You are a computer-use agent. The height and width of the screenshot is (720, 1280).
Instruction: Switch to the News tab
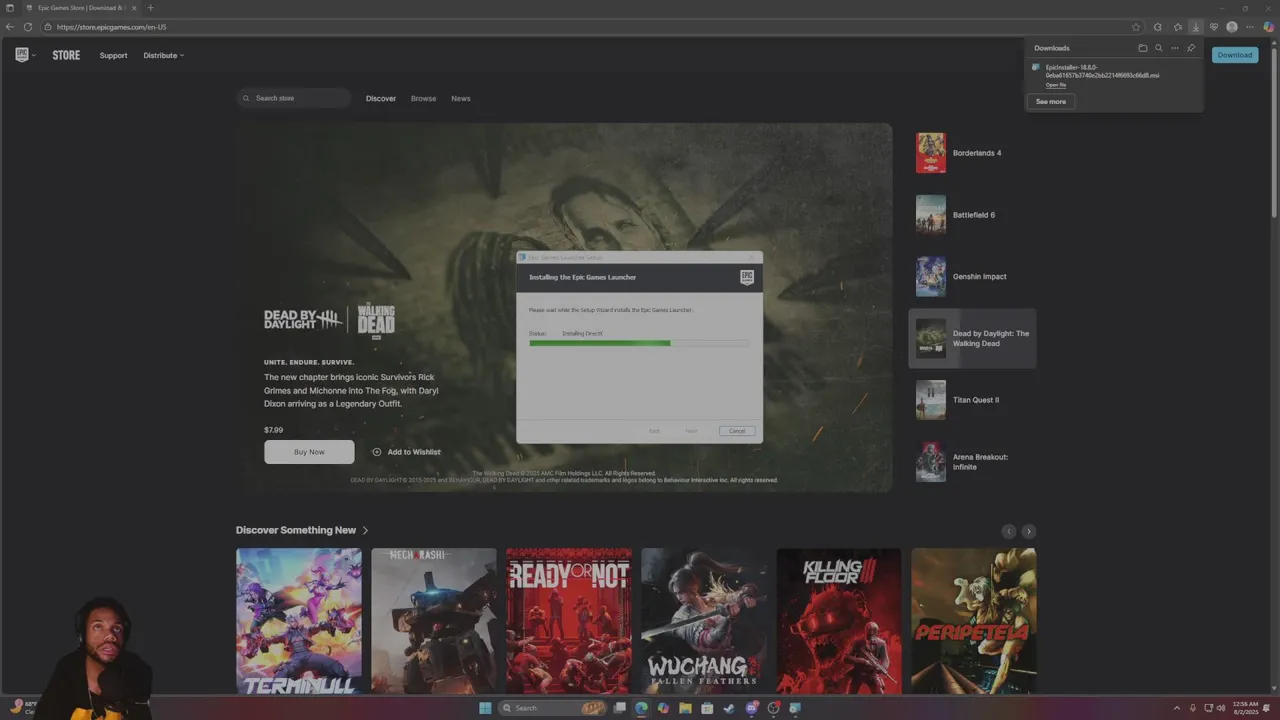tap(461, 98)
